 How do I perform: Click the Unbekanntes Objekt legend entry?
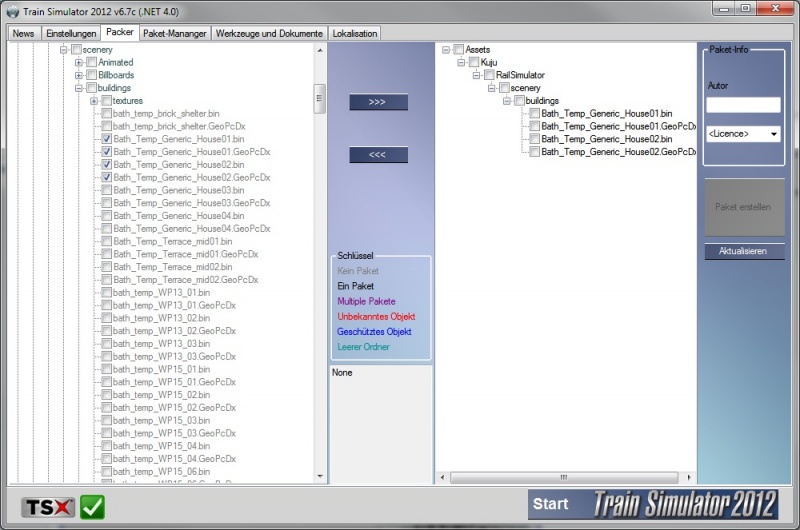376,316
